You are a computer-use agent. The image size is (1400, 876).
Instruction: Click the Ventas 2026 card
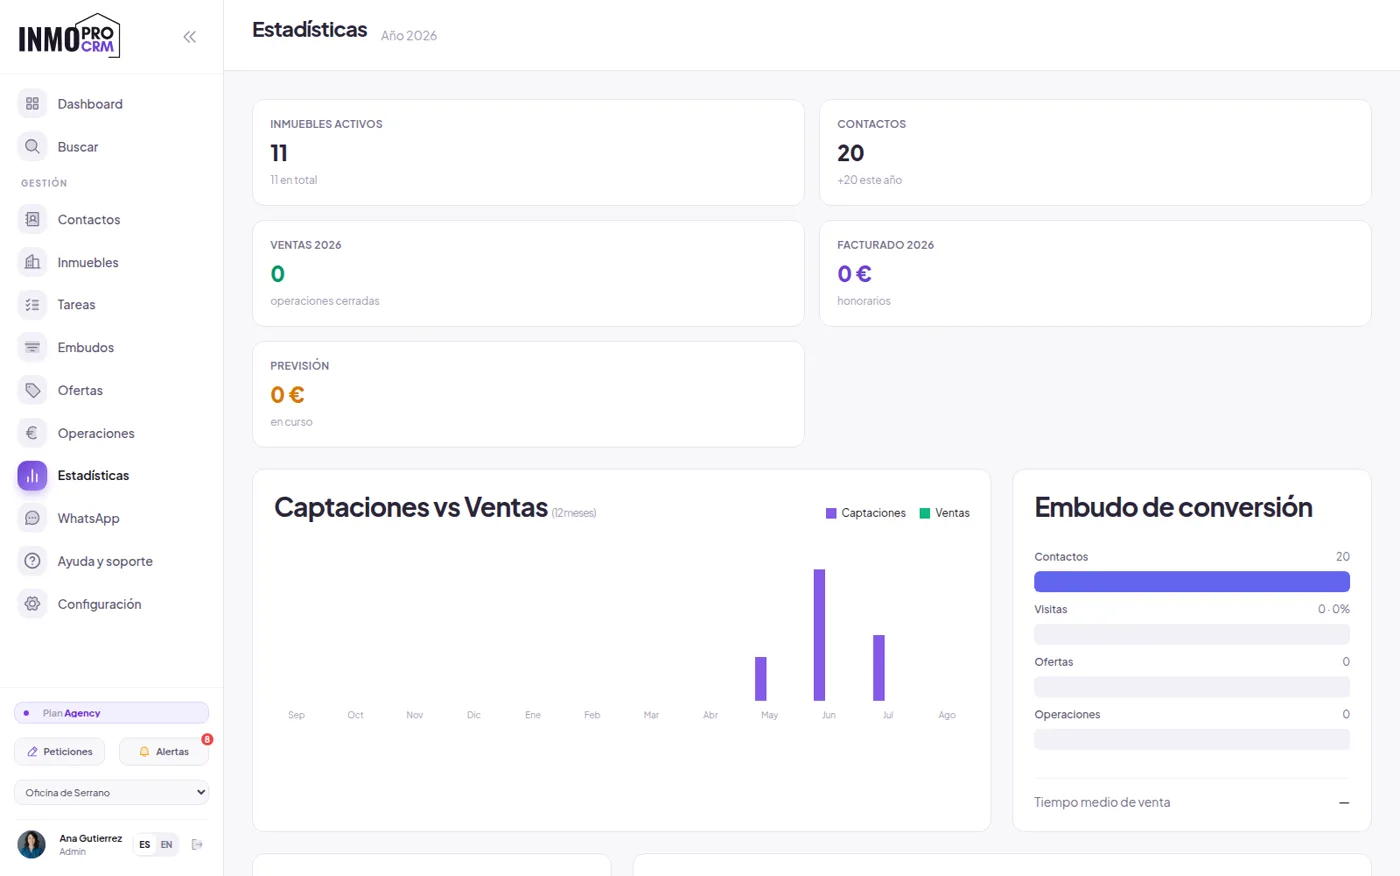coord(528,273)
